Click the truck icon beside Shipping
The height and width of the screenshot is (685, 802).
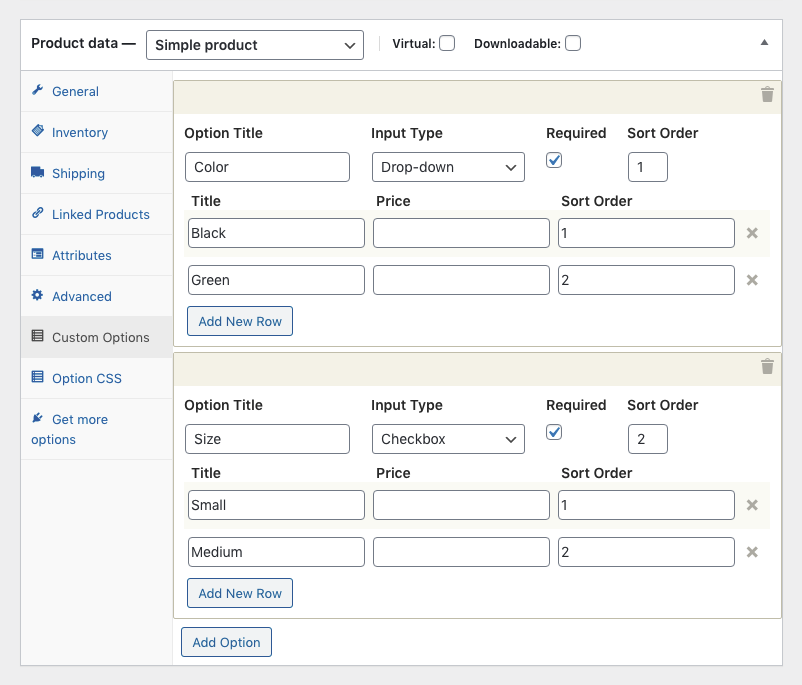click(38, 173)
